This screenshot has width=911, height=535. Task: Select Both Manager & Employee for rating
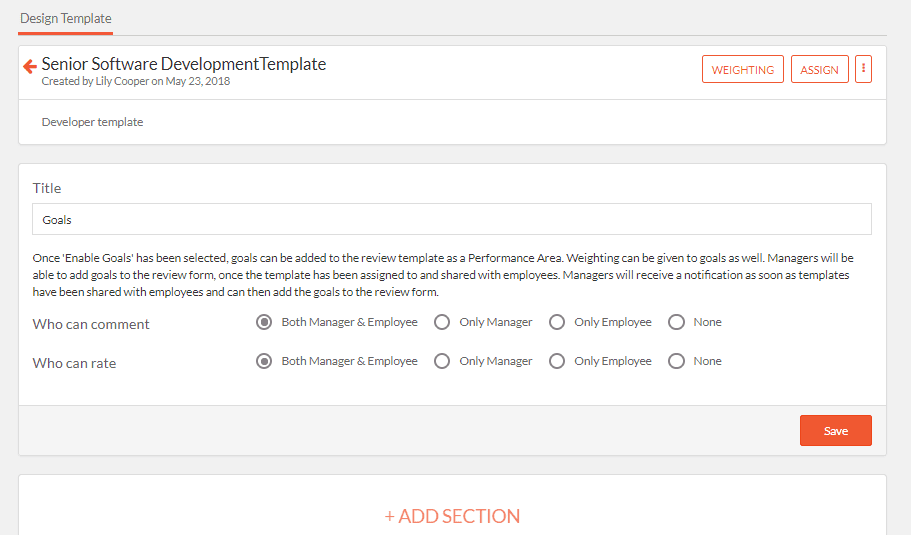(x=264, y=361)
